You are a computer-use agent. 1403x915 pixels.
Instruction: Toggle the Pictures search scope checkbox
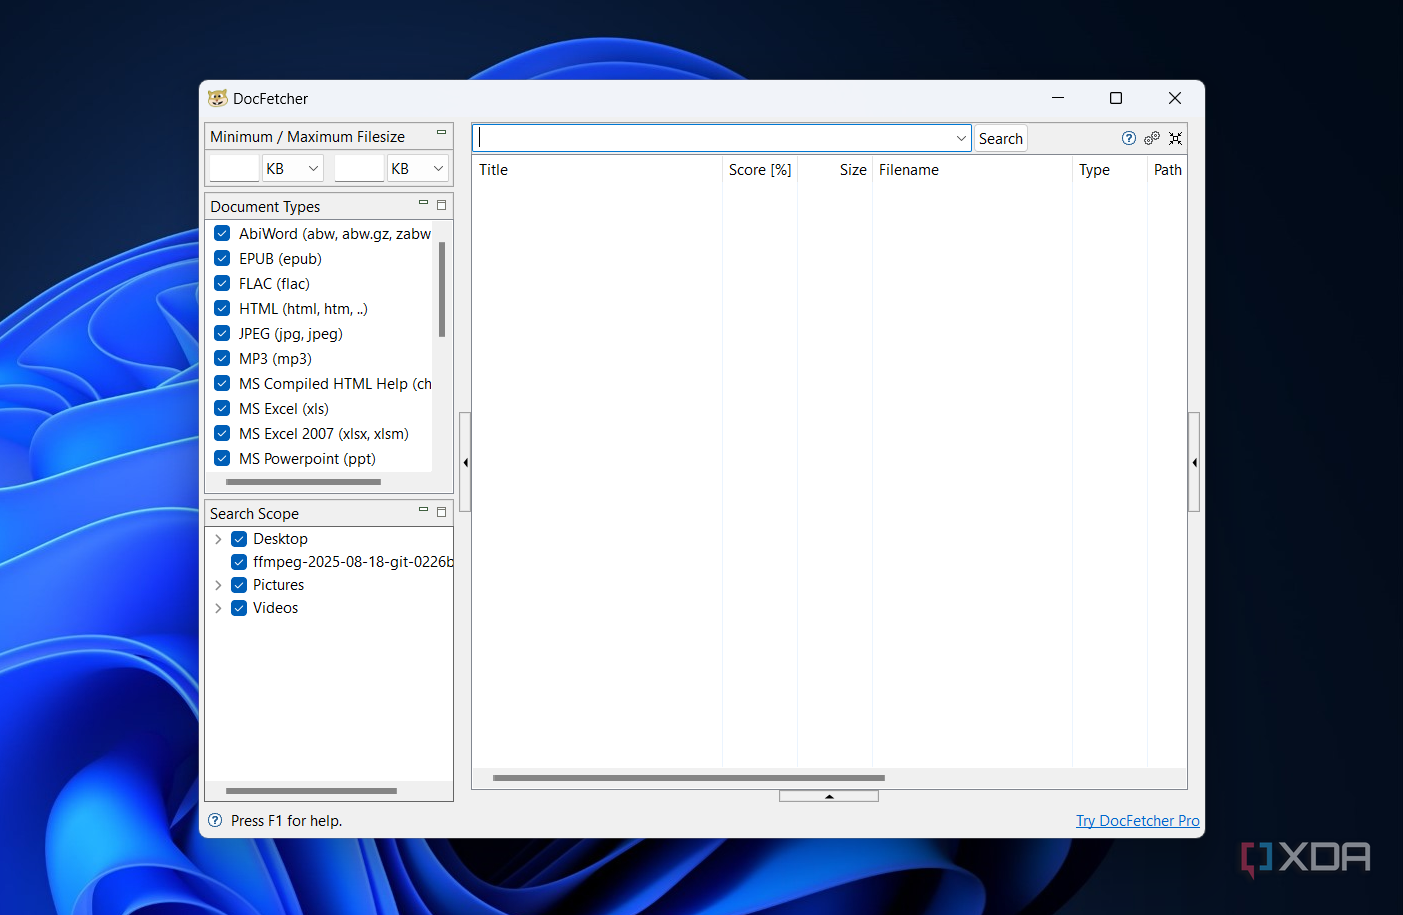tap(239, 585)
